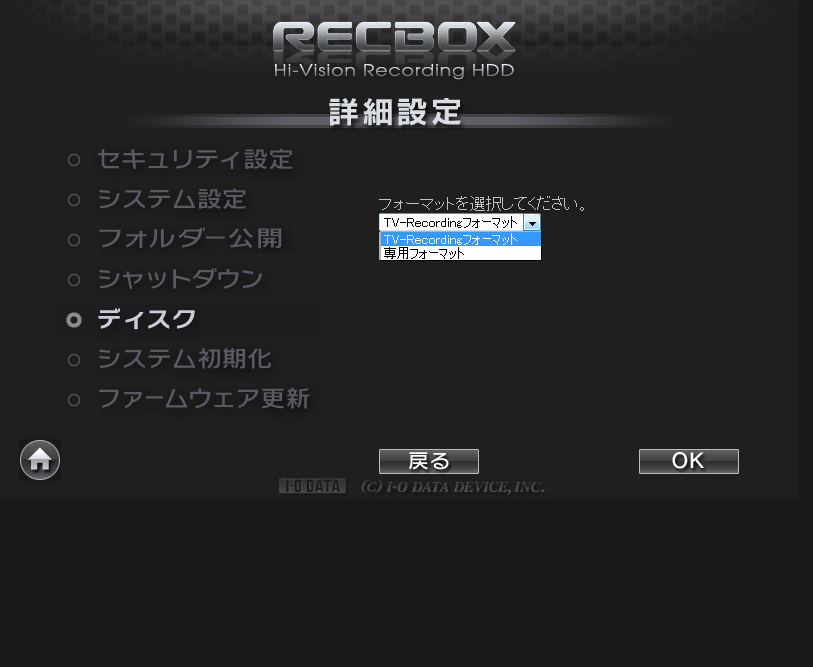Select the bullet beside ファームウェア更新
This screenshot has height=667, width=813.
pyautogui.click(x=74, y=400)
